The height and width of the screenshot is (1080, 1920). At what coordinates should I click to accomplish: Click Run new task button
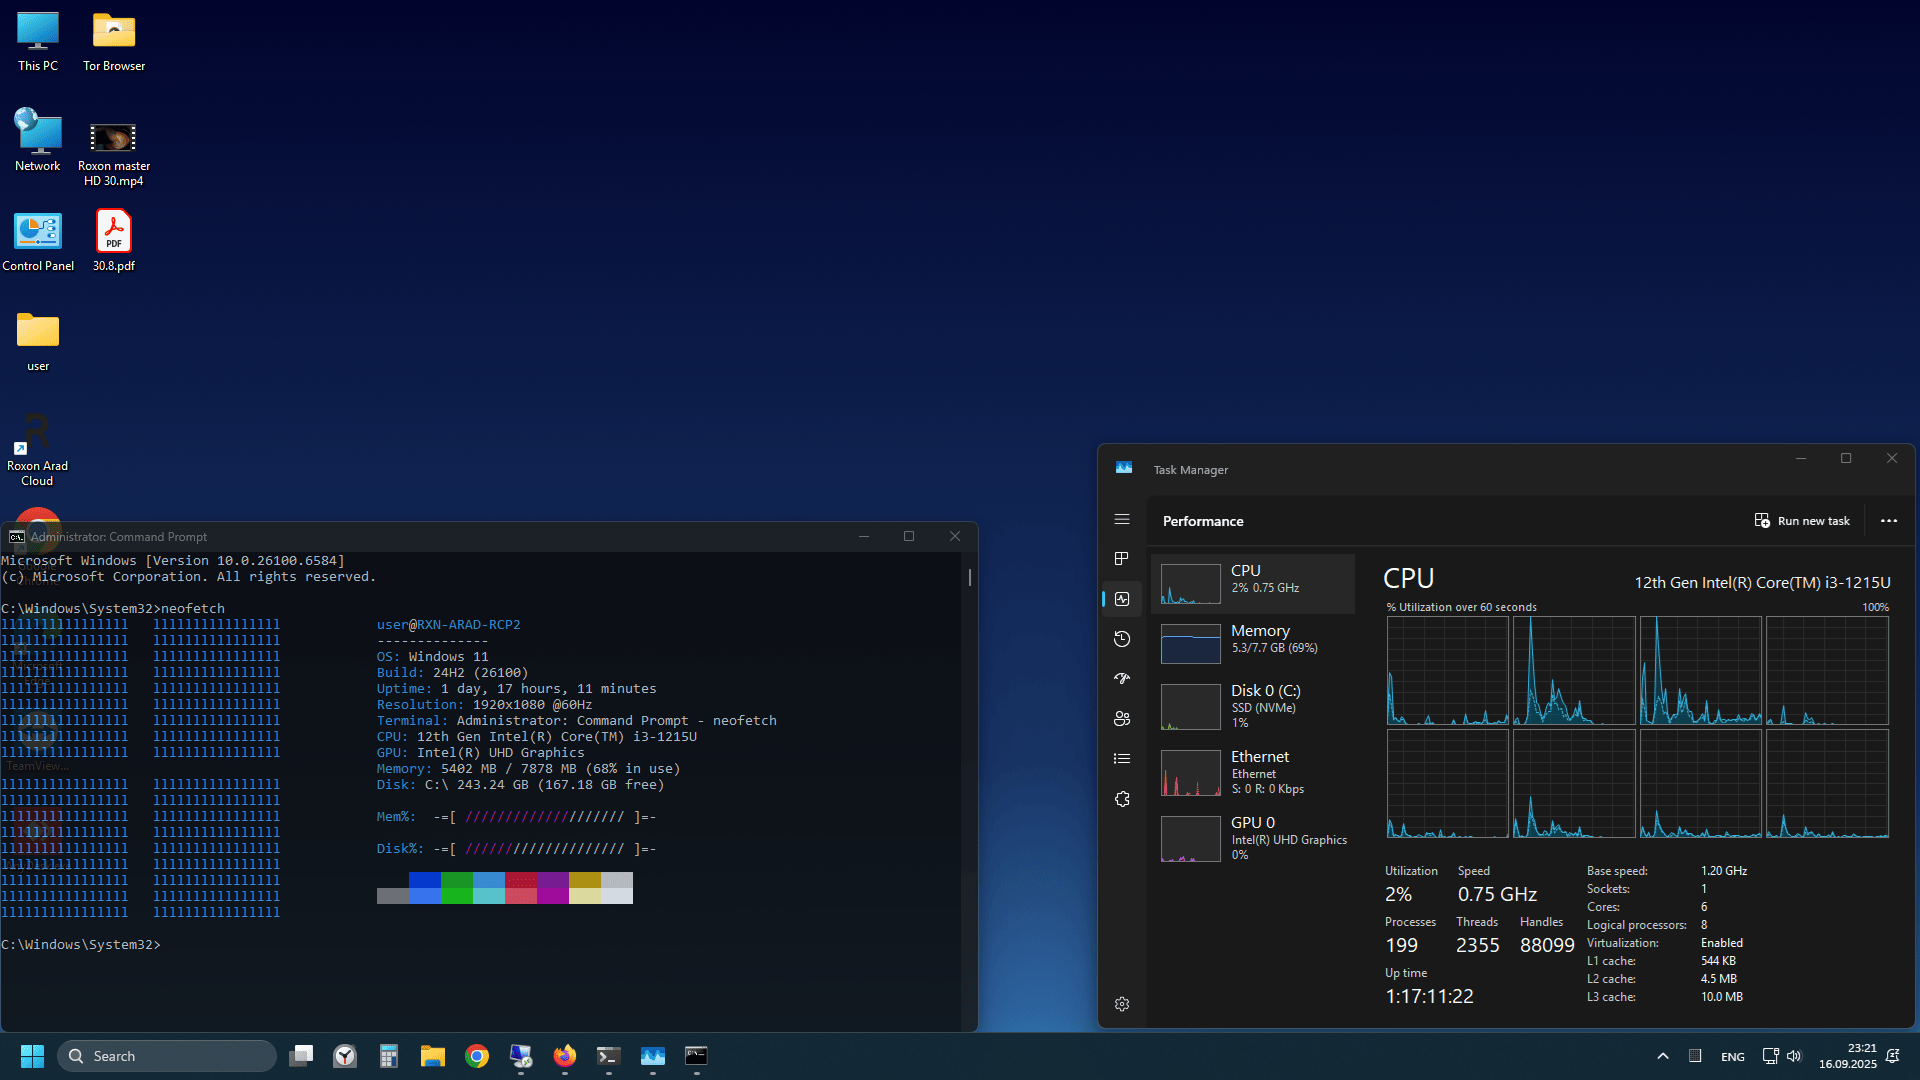point(1802,521)
